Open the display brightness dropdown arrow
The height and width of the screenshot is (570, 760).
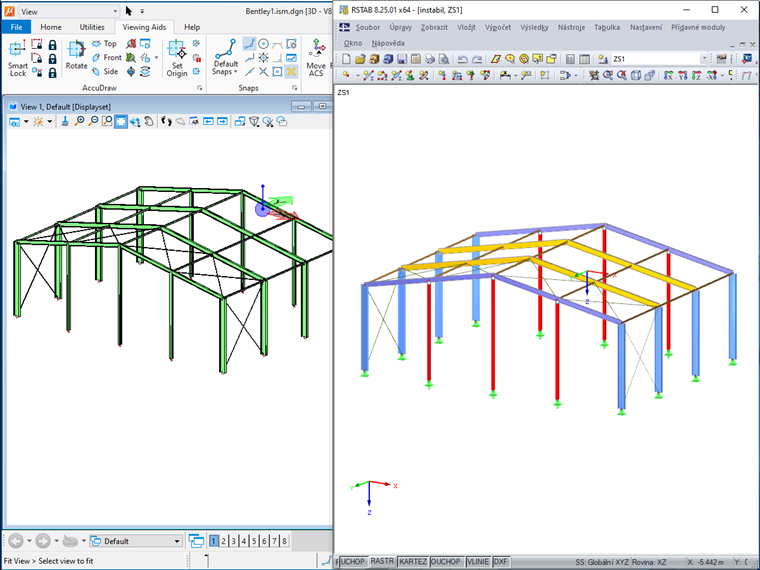pyautogui.click(x=49, y=121)
